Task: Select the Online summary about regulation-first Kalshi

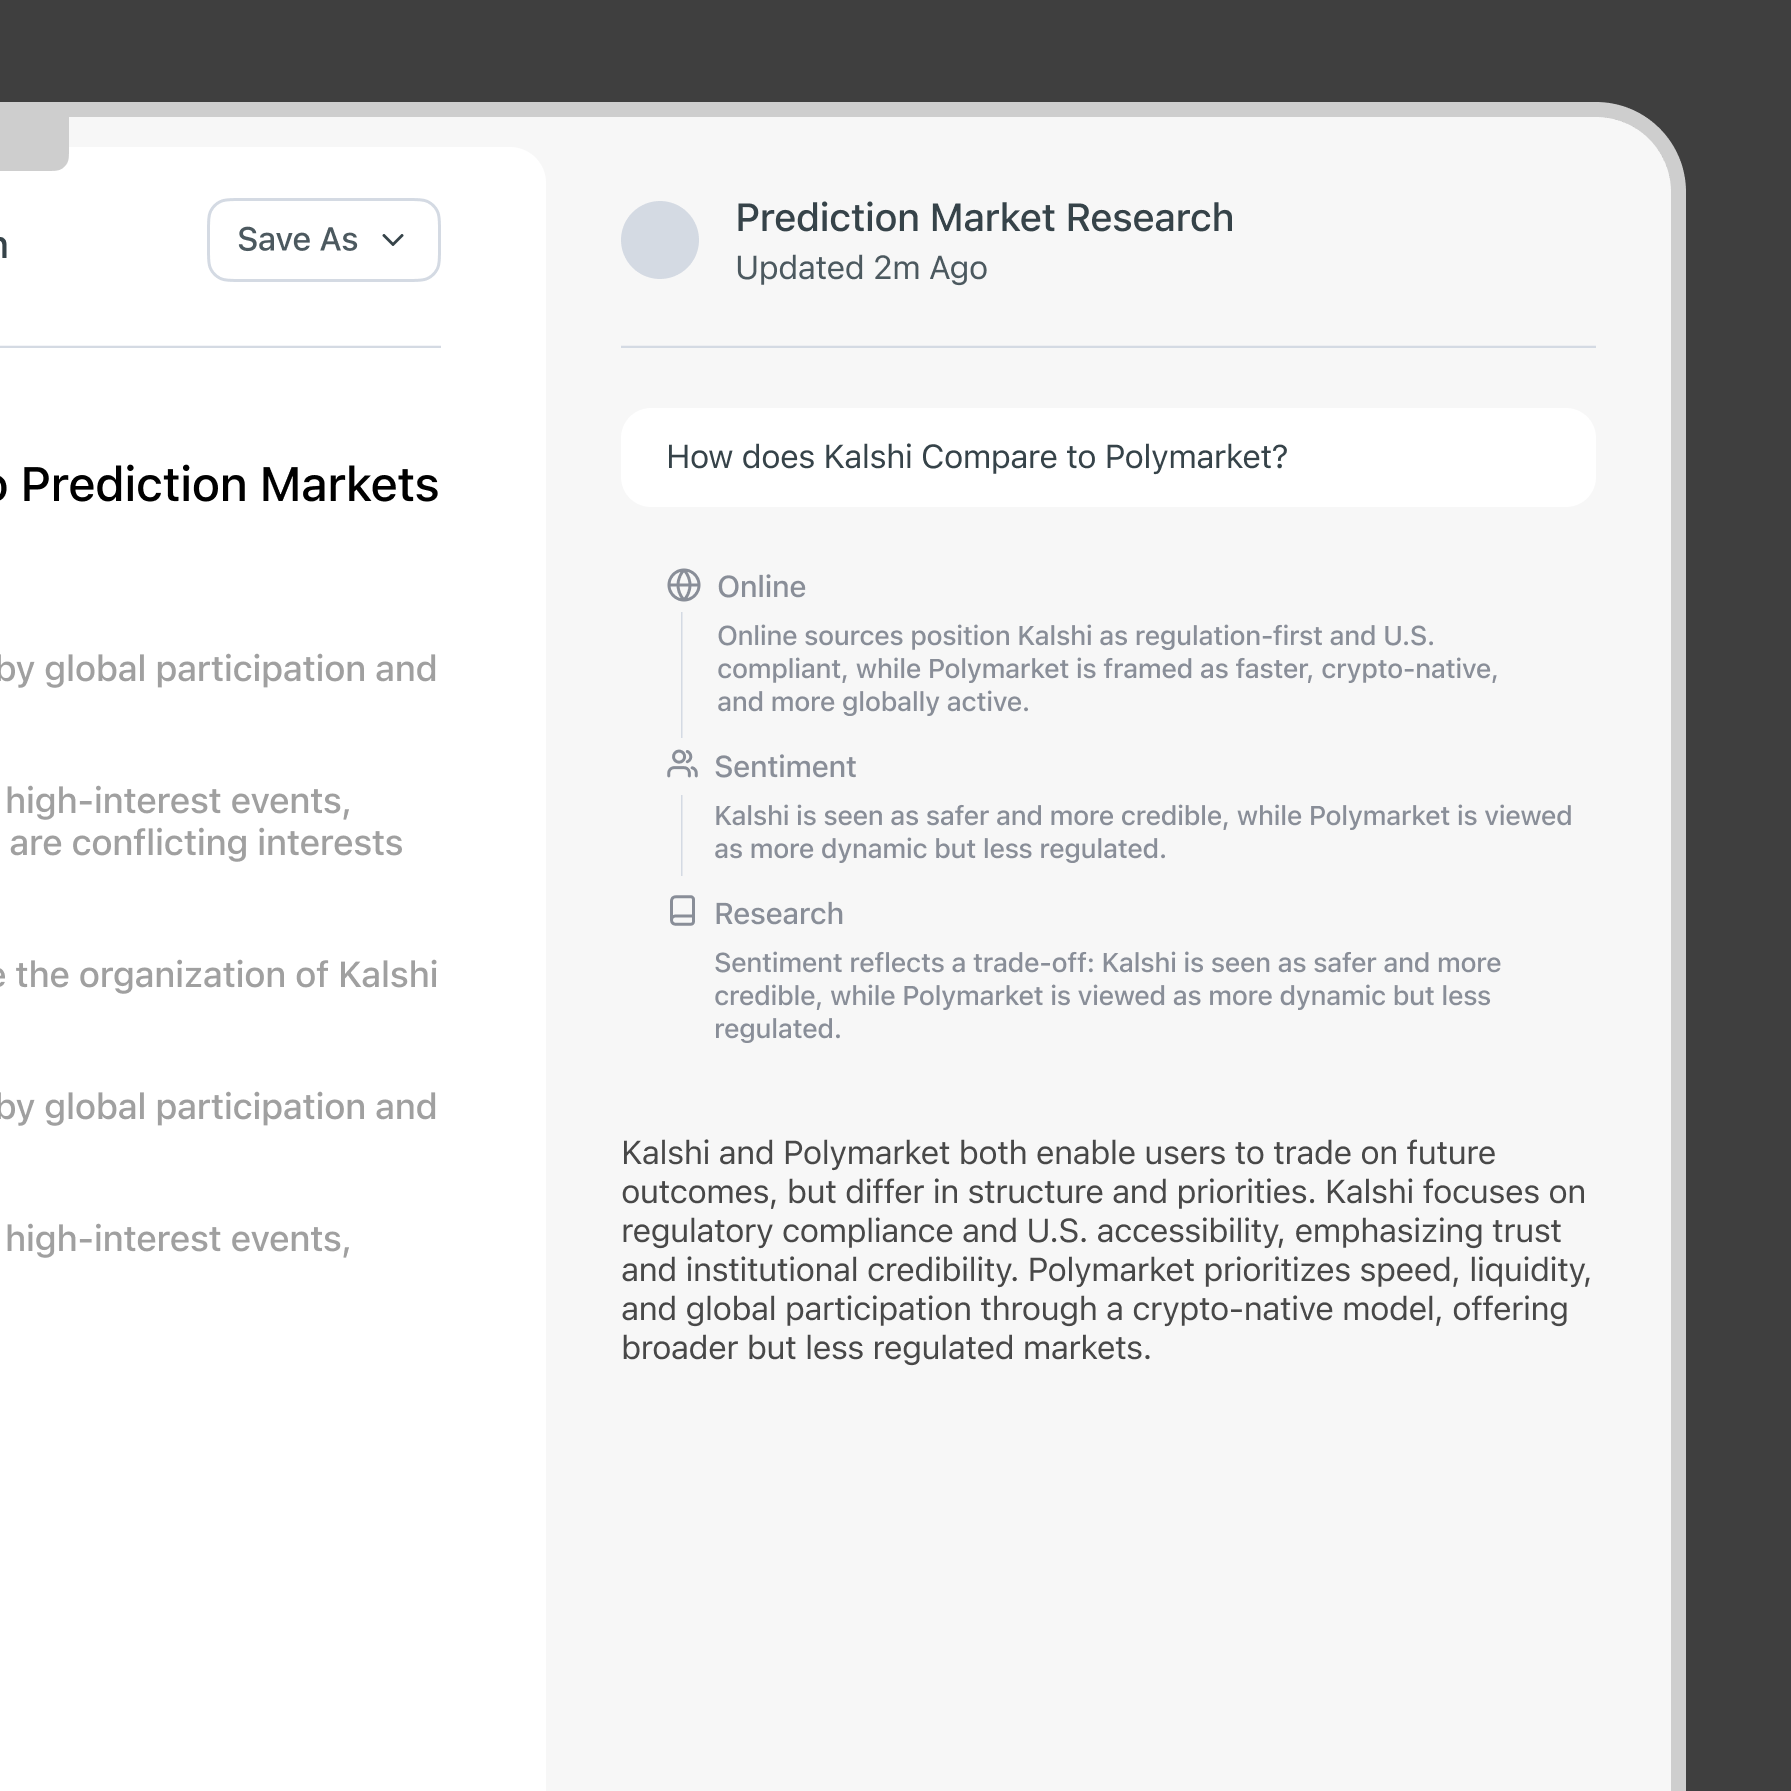Action: (x=1107, y=669)
